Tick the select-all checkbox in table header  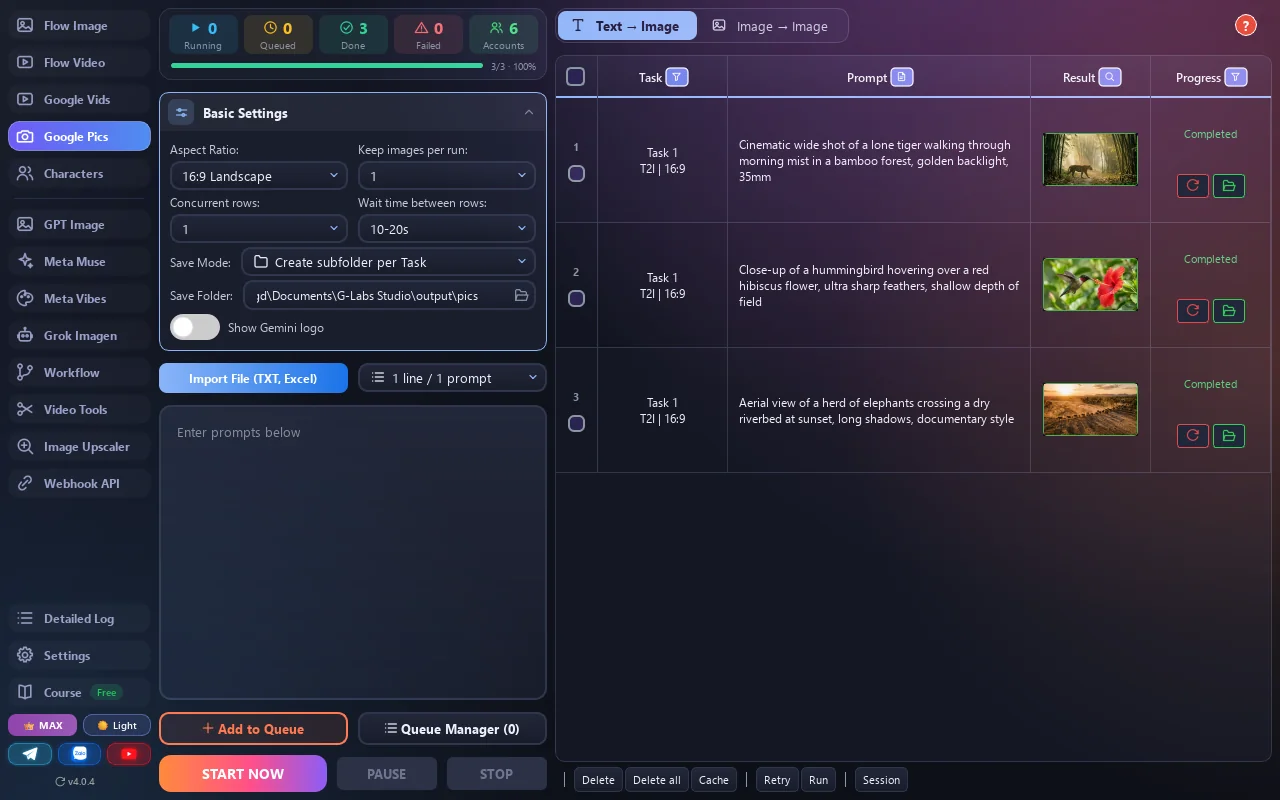[576, 77]
